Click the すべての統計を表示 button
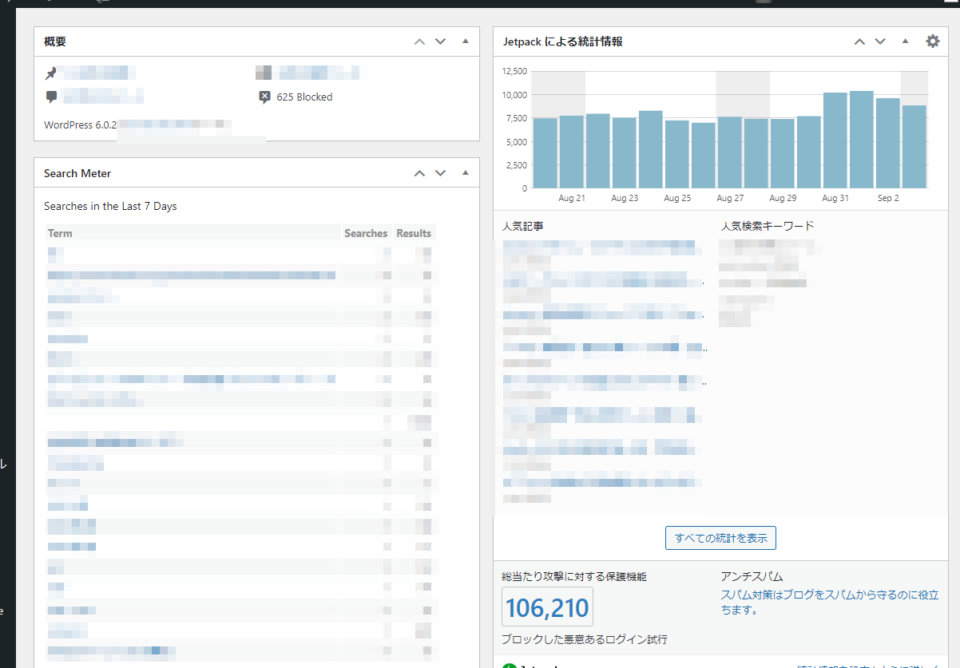The height and width of the screenshot is (668, 960). [720, 537]
